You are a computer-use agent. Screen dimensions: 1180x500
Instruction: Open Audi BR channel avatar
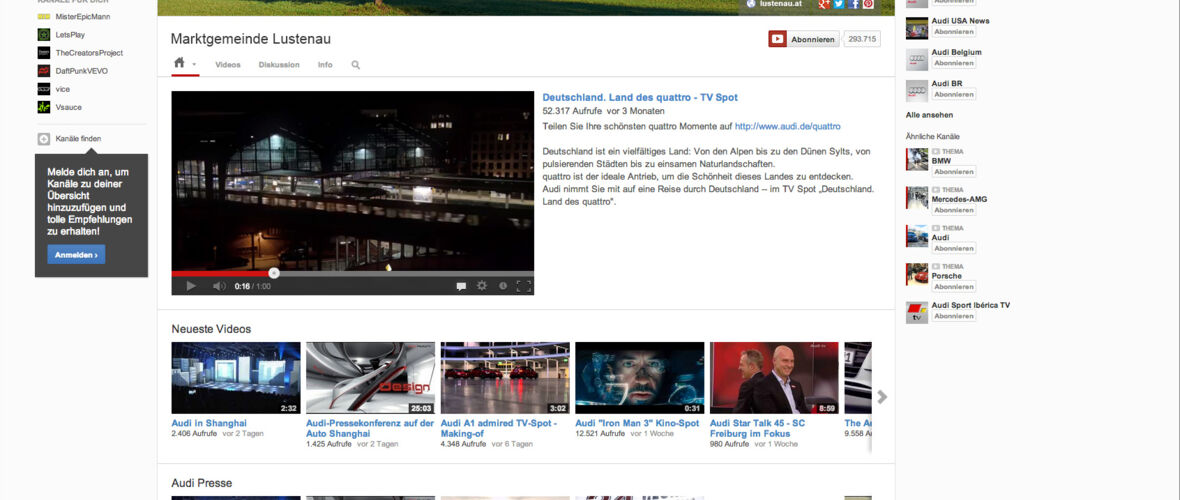coord(917,91)
